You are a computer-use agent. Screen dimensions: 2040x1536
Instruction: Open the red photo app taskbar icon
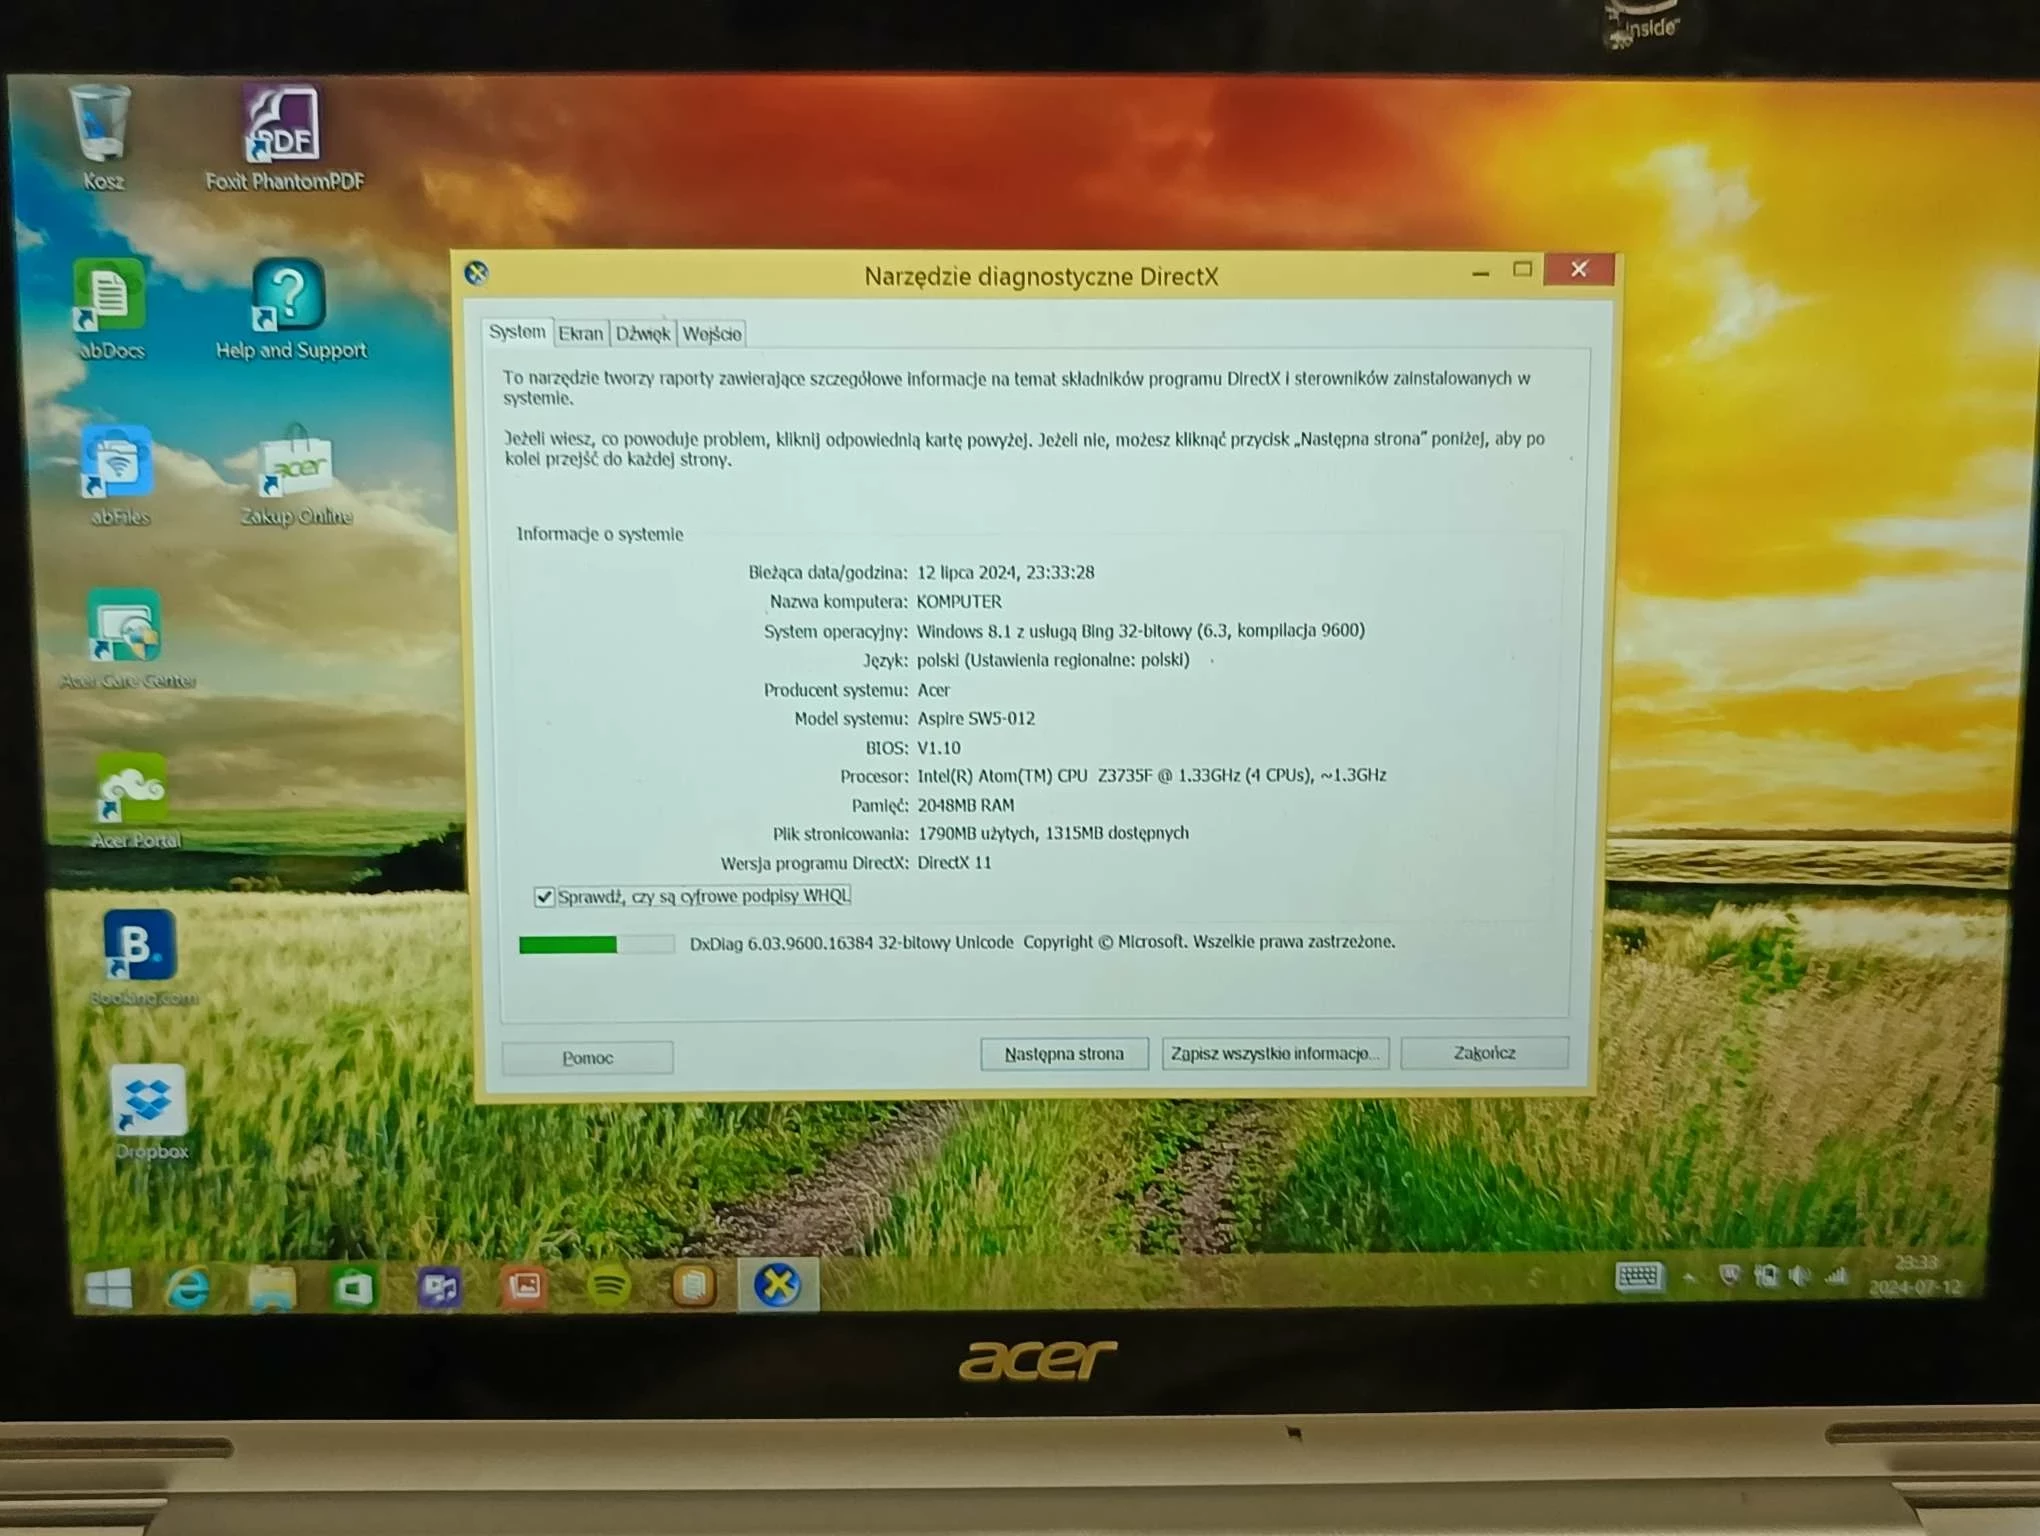(524, 1286)
